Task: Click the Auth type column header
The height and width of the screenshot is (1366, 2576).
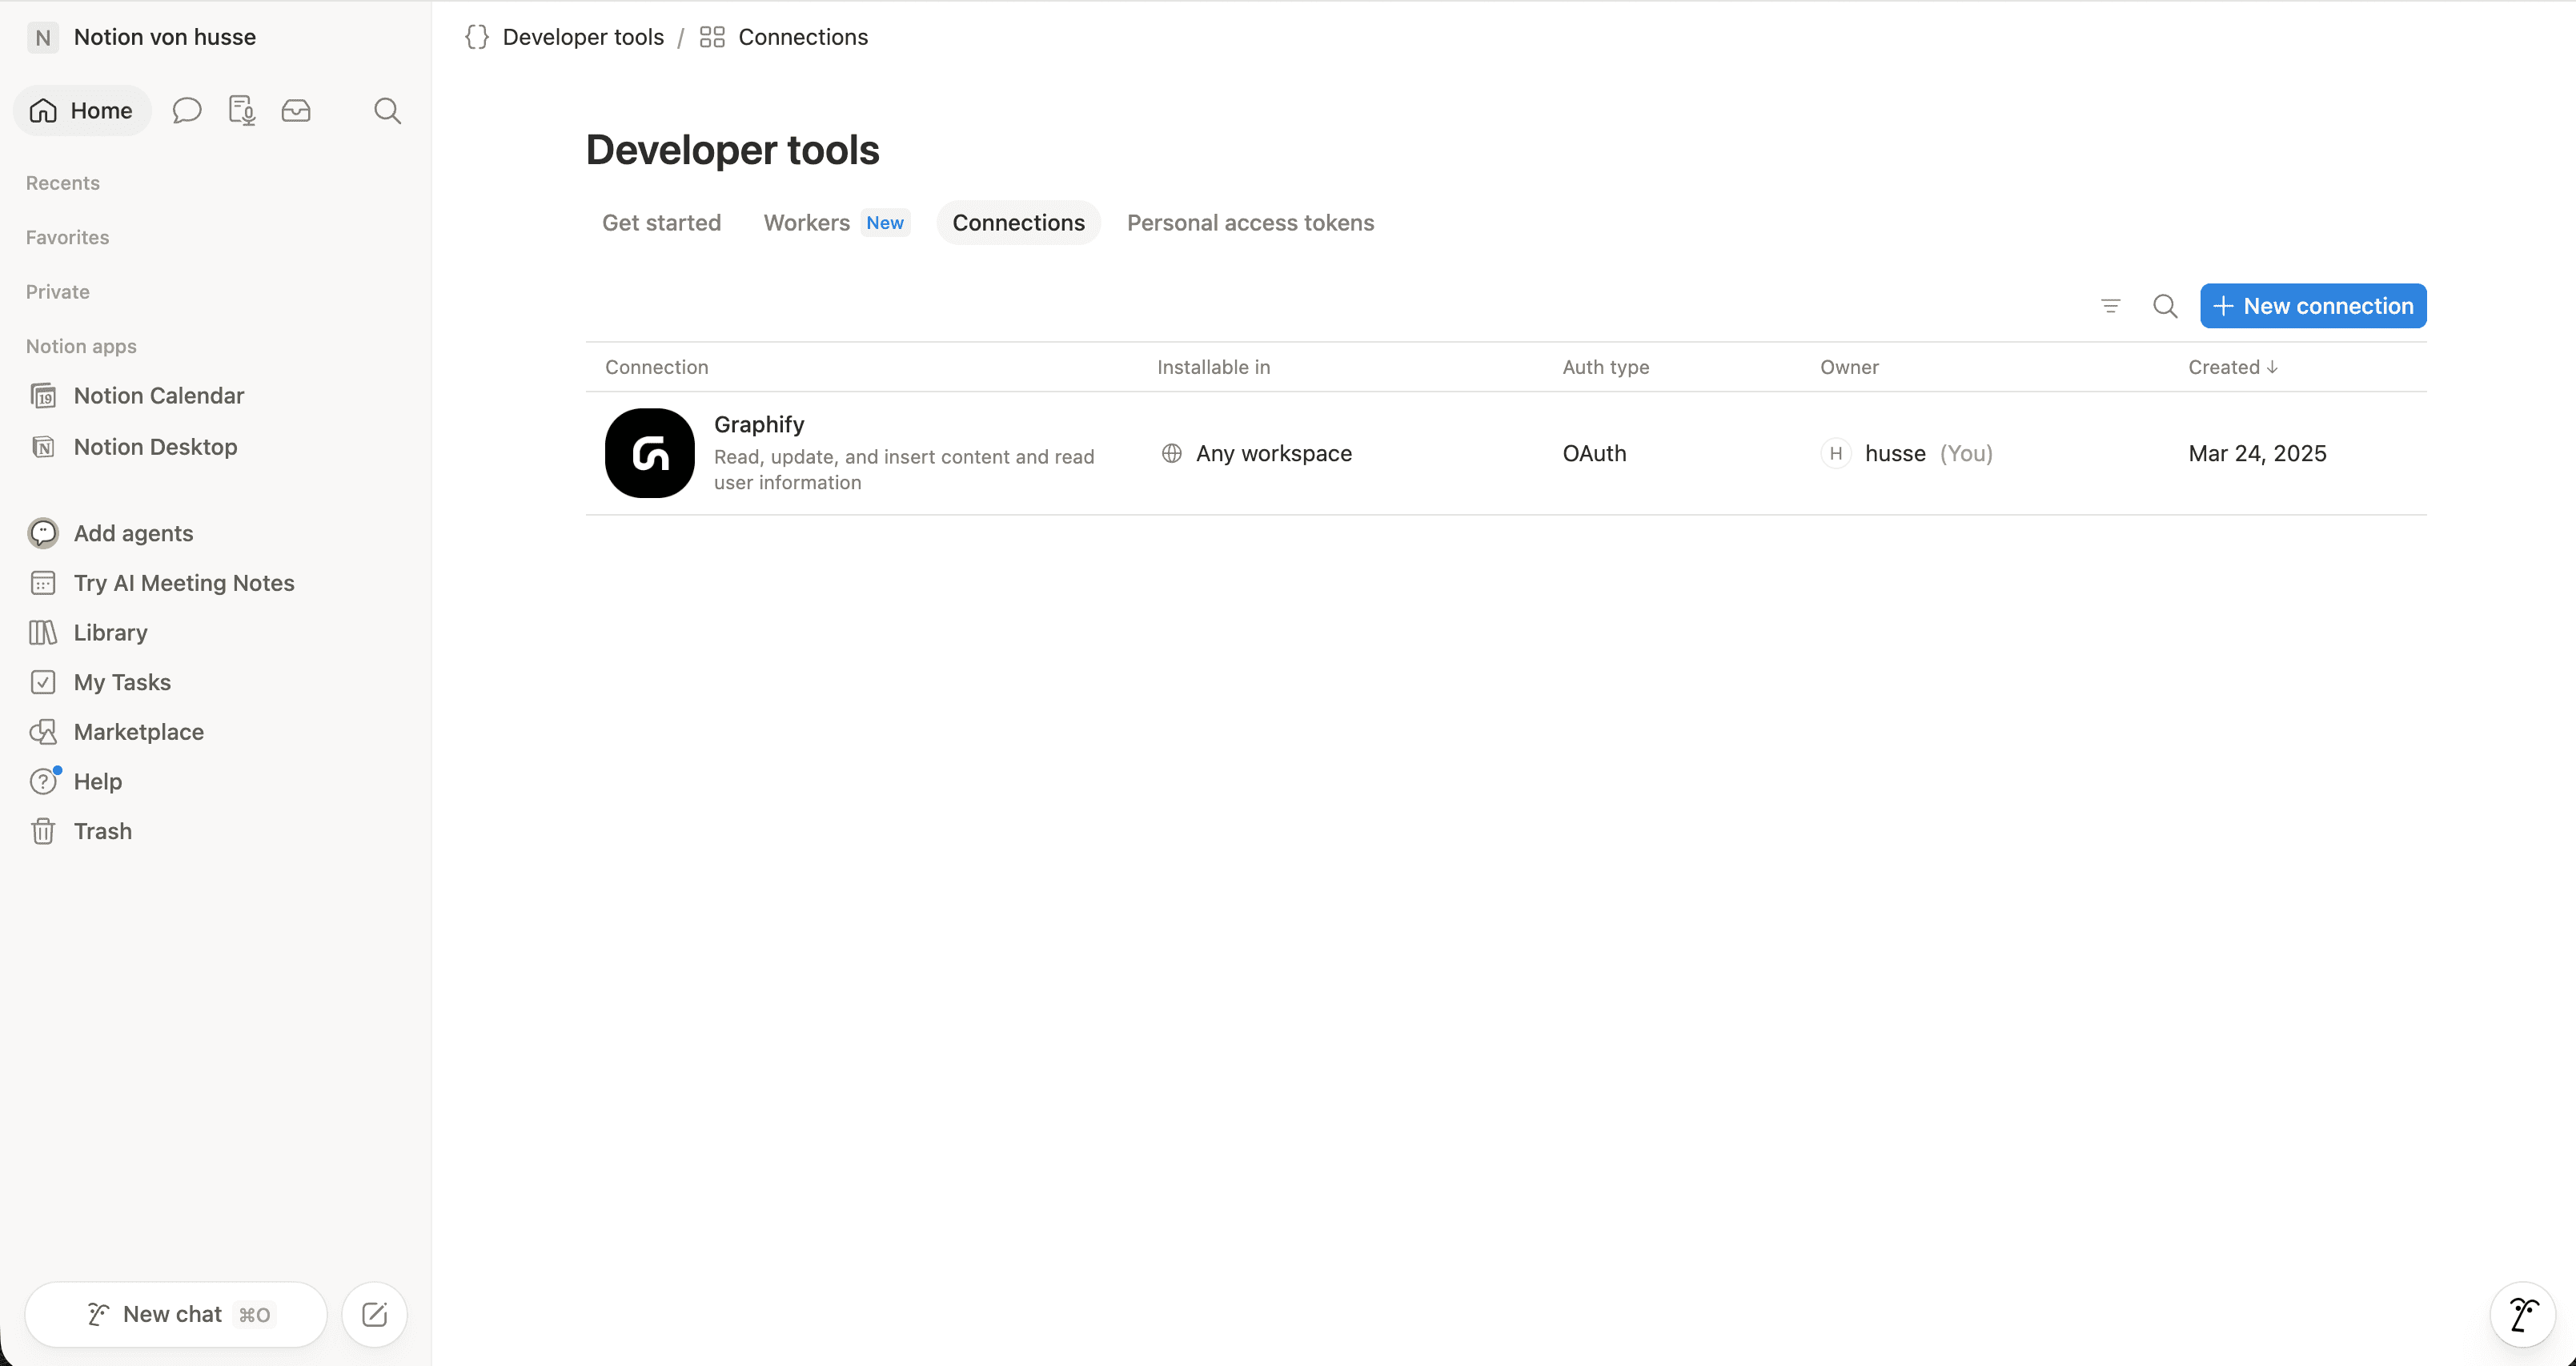Action: [1605, 367]
